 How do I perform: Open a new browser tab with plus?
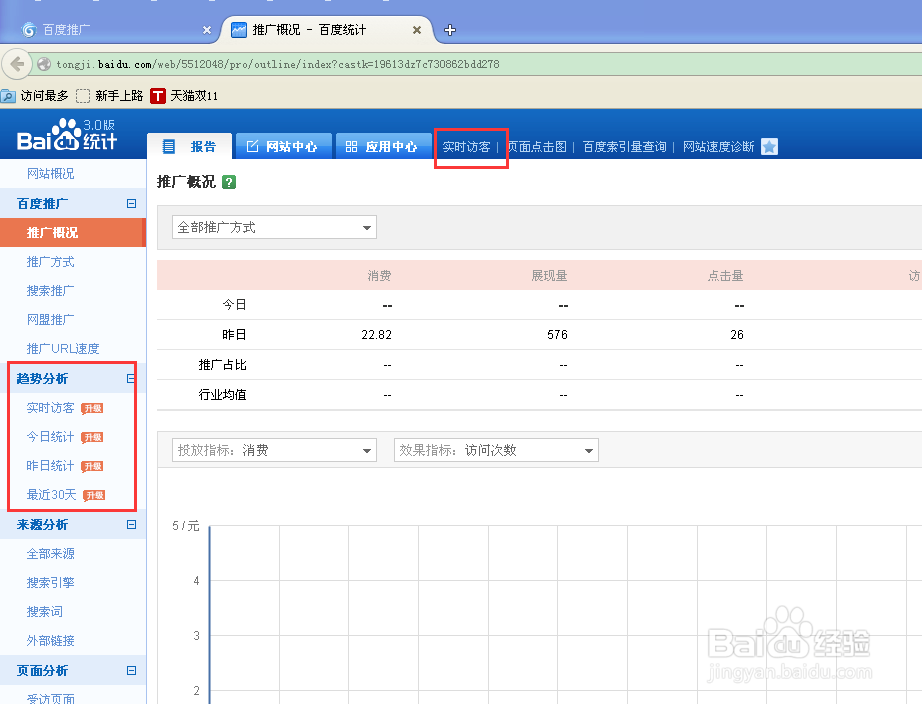[x=450, y=30]
